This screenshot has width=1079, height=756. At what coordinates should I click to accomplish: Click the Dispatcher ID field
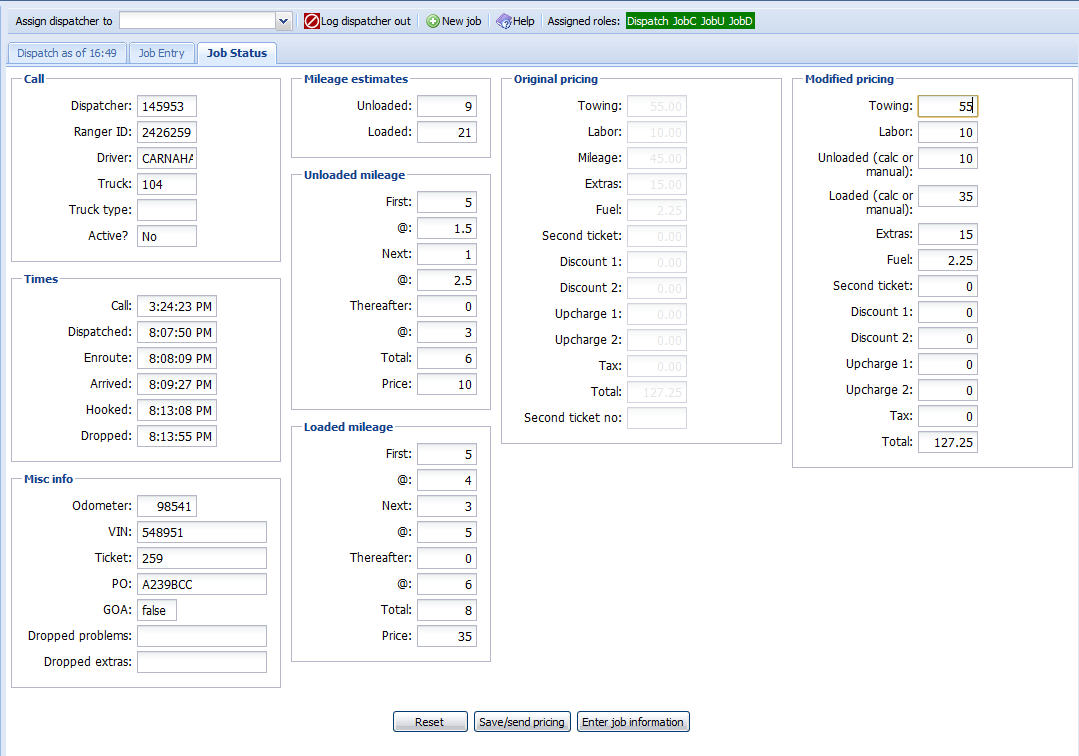click(167, 106)
